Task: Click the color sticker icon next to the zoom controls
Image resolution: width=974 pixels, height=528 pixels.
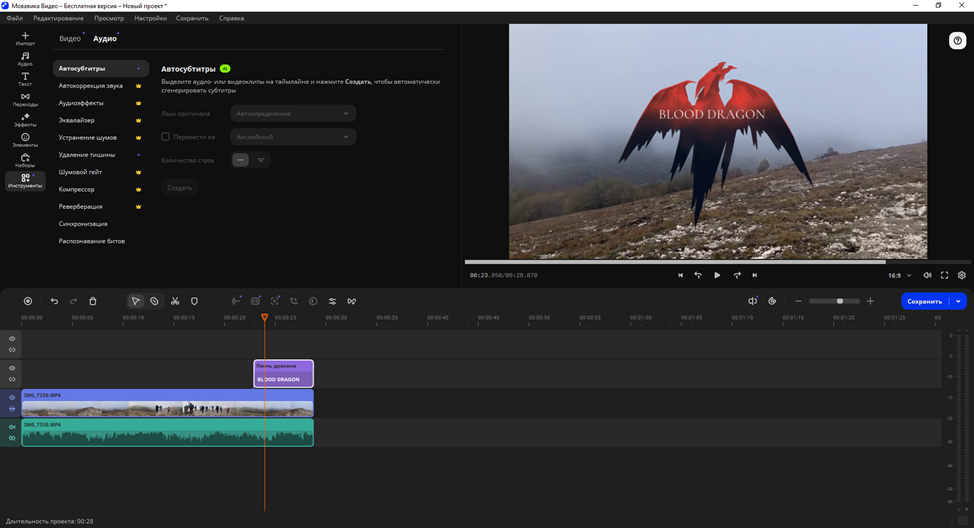Action: coord(772,301)
